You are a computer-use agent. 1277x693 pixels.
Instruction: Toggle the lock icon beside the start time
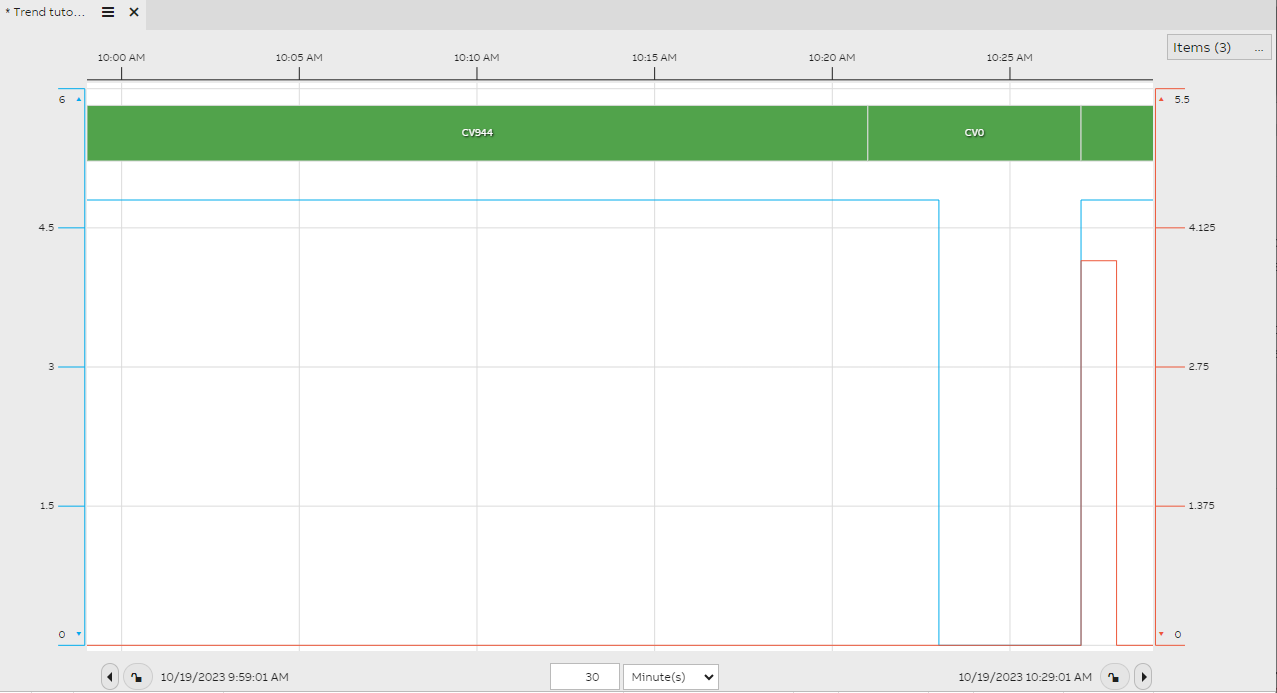coord(137,676)
